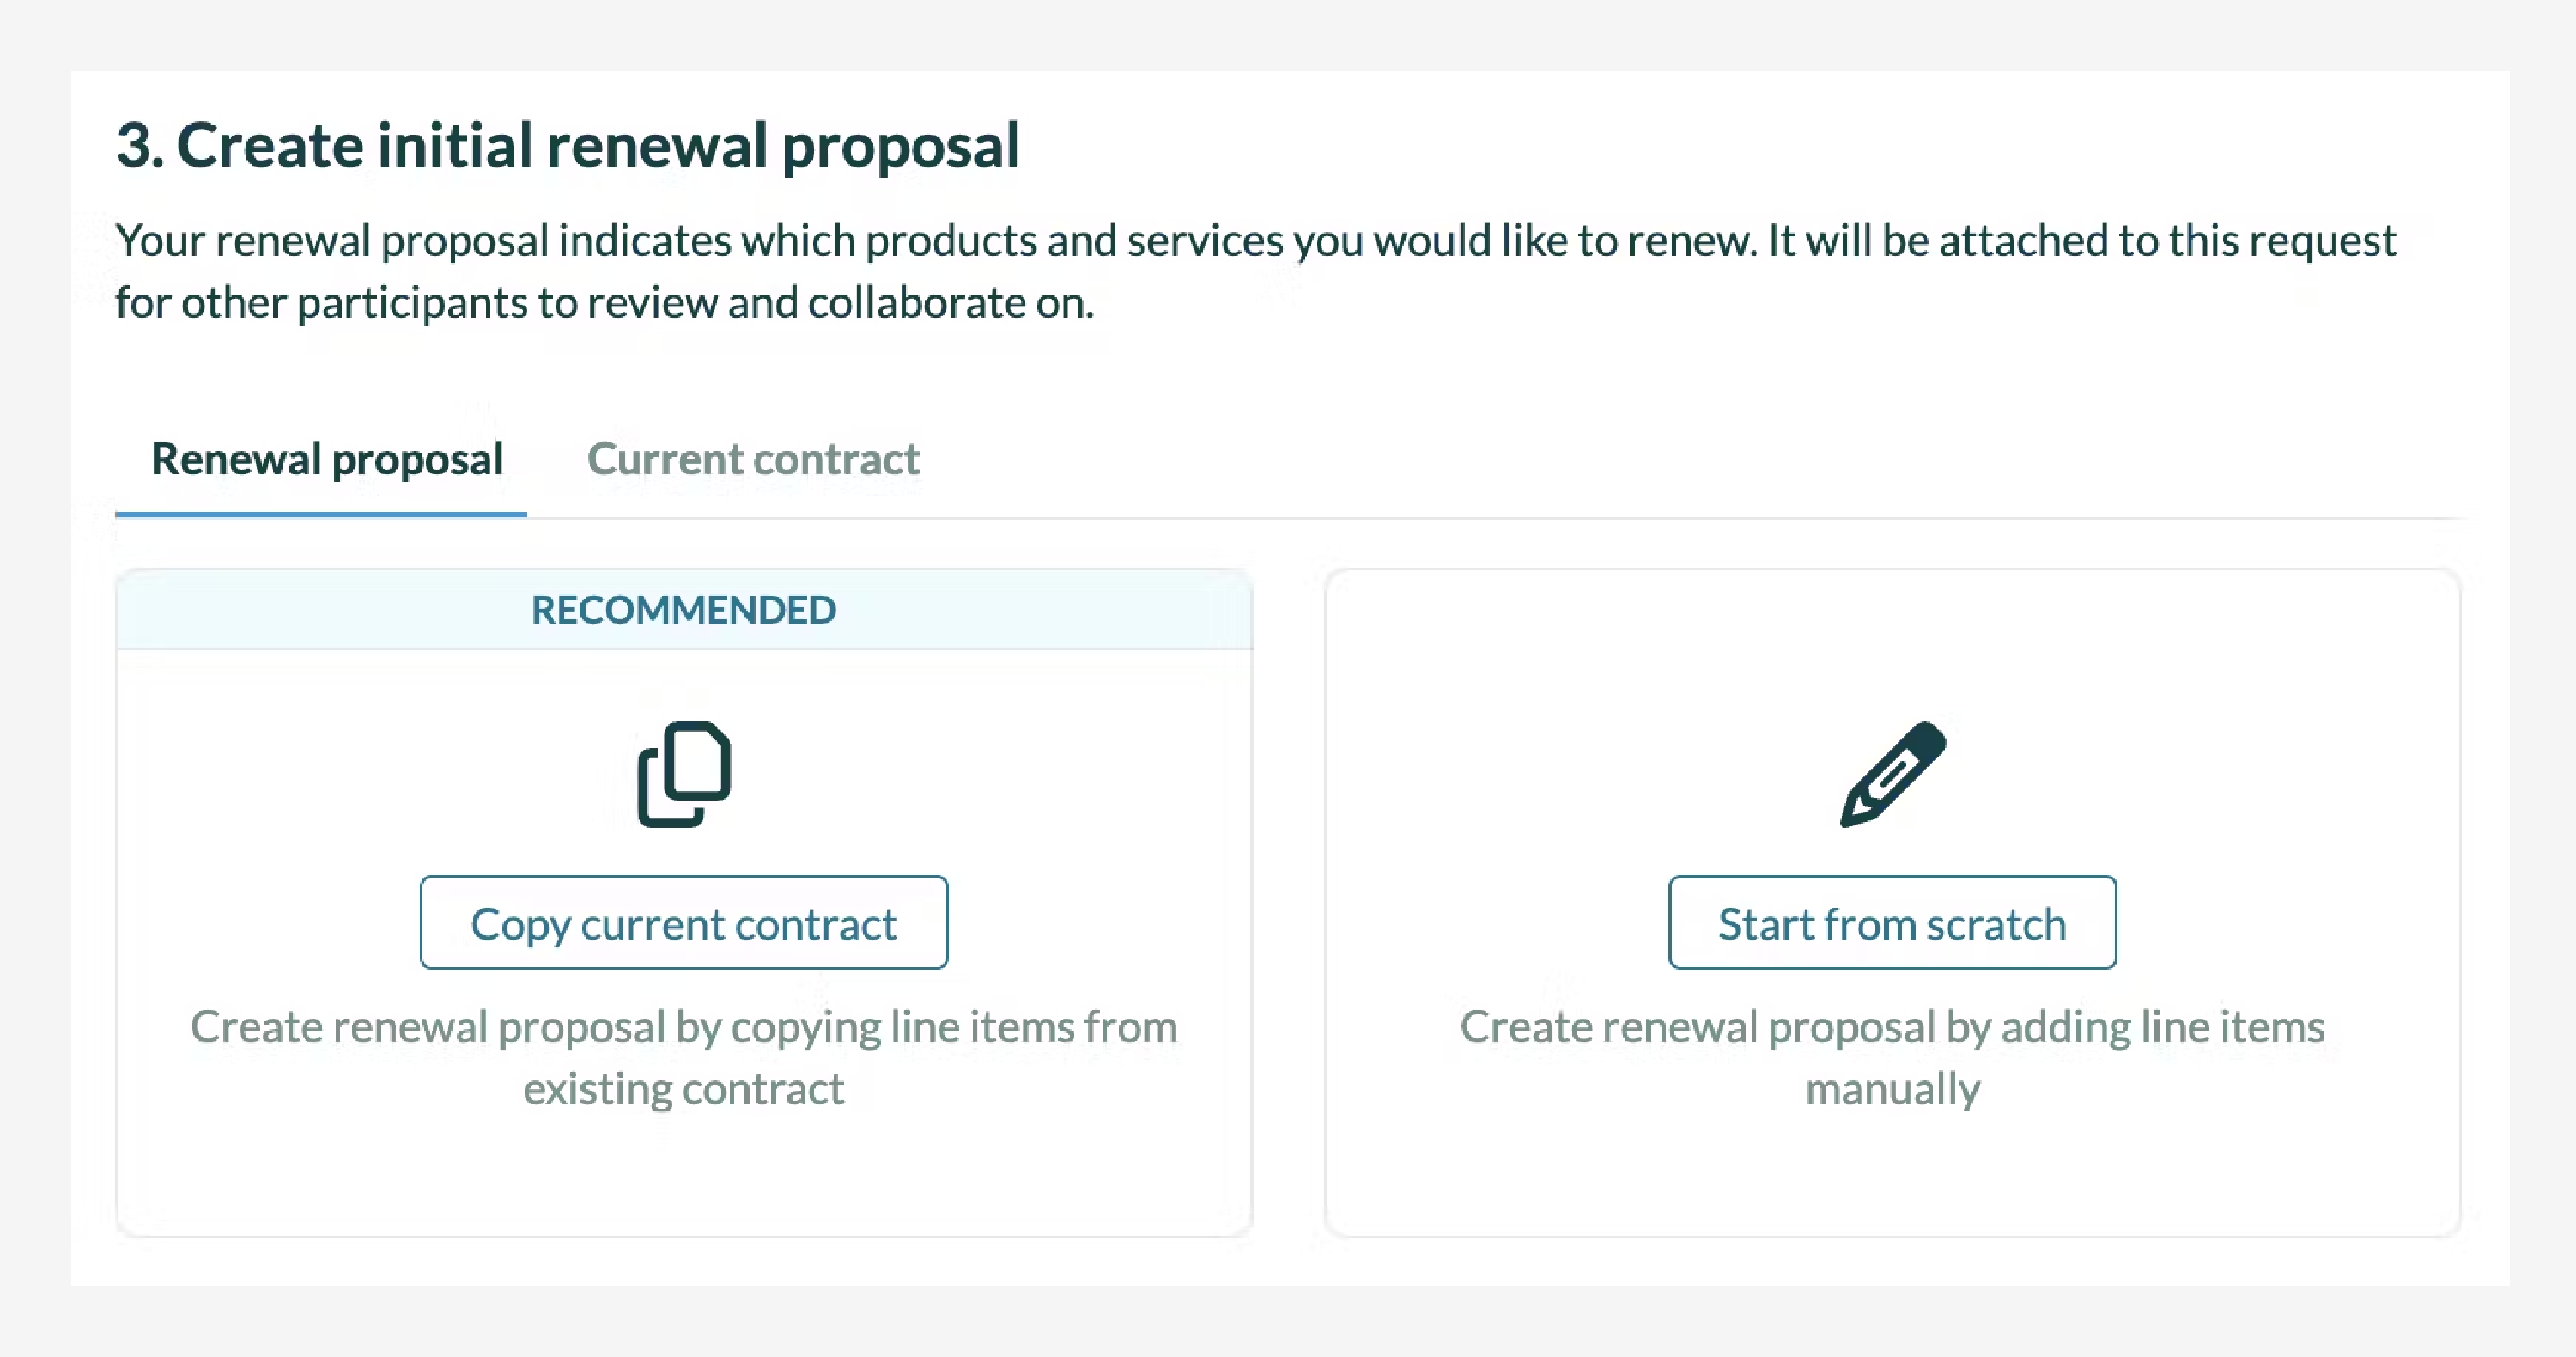The width and height of the screenshot is (2576, 1357).
Task: Select the Renewal proposal tab
Action: point(326,459)
